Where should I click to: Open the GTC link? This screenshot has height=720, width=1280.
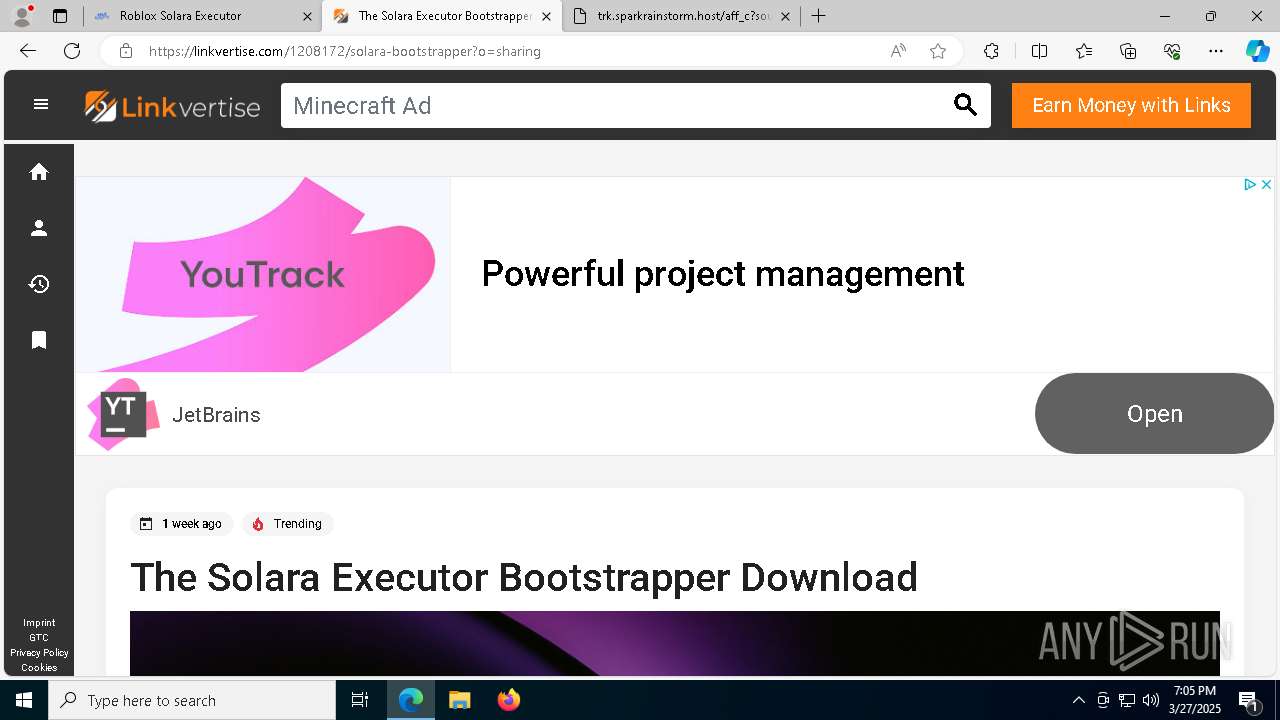pyautogui.click(x=39, y=638)
